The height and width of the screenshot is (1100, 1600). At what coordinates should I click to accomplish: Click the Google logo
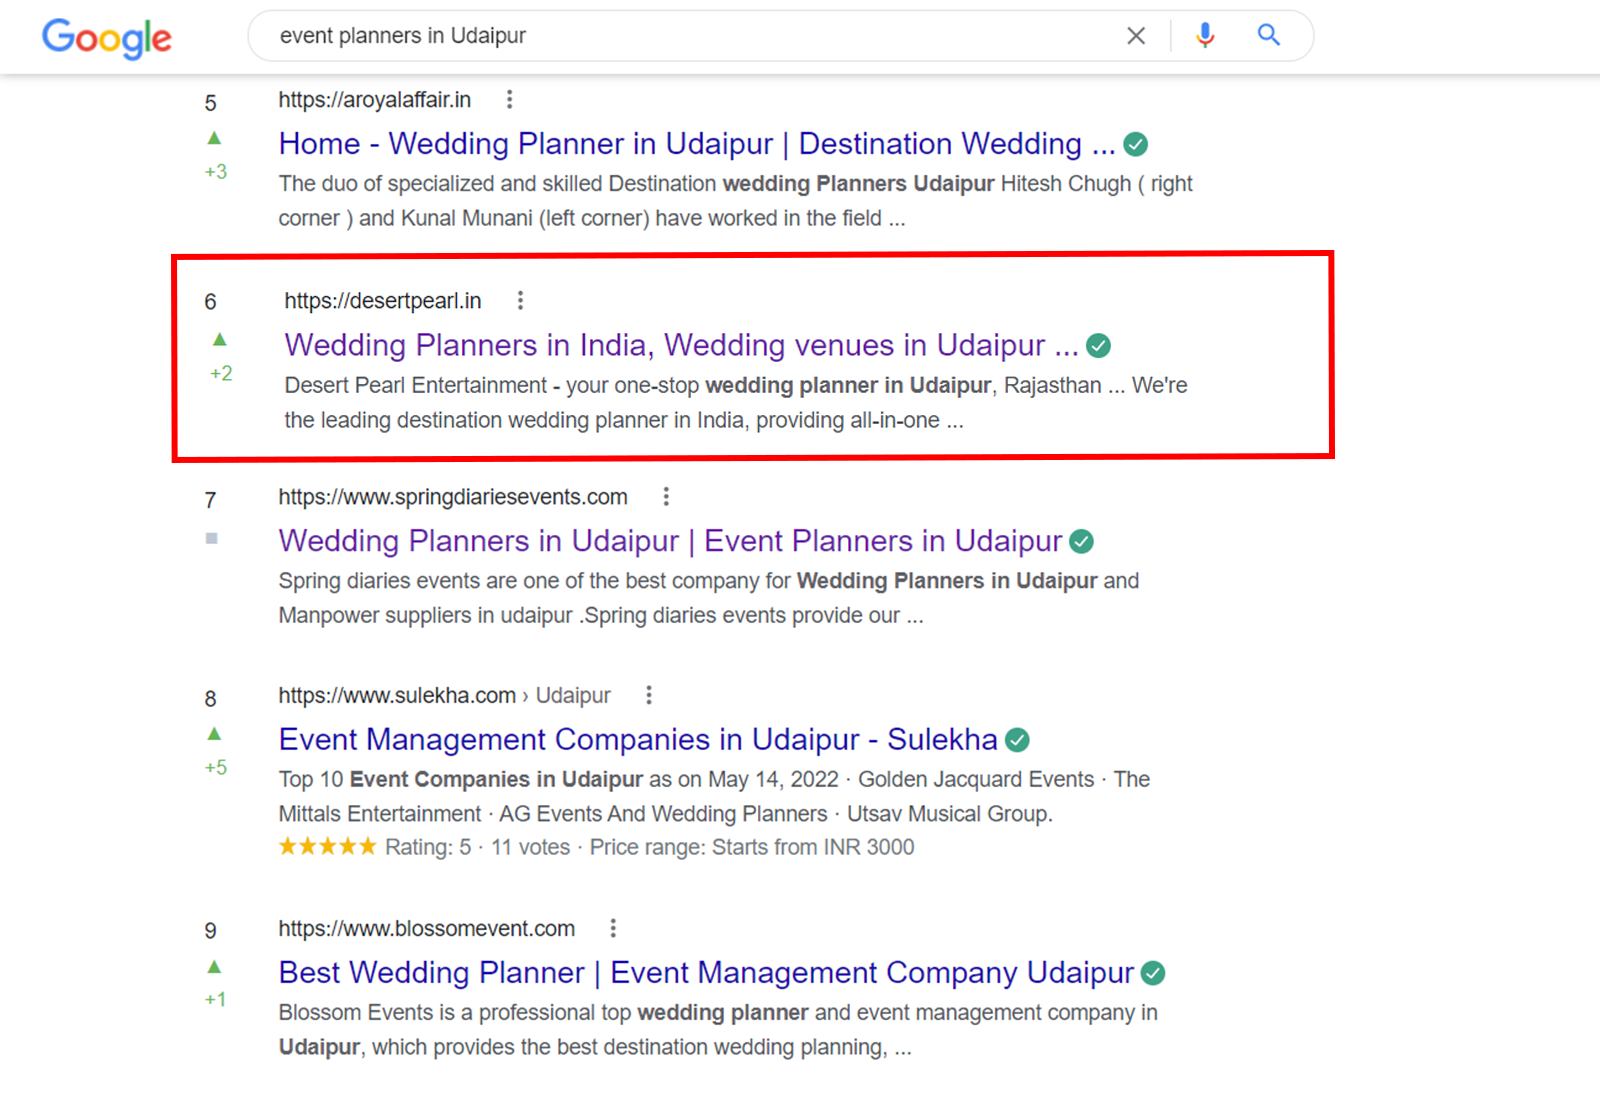107,38
